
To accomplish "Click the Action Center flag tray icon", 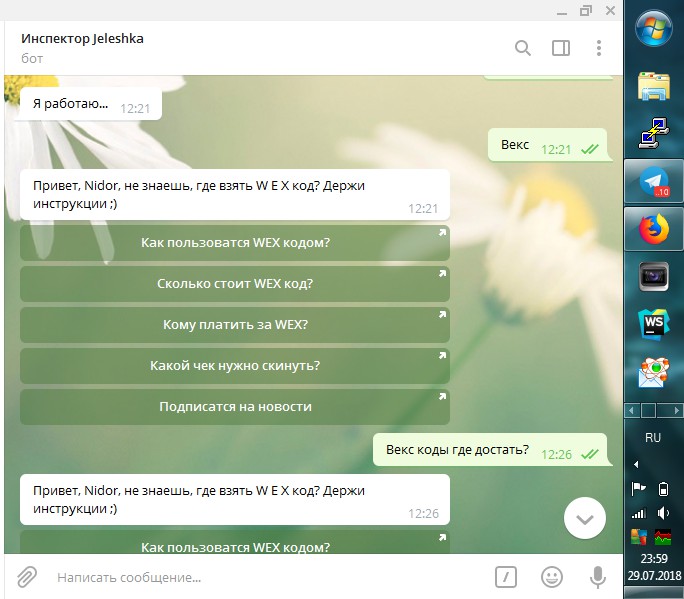I will coord(638,489).
